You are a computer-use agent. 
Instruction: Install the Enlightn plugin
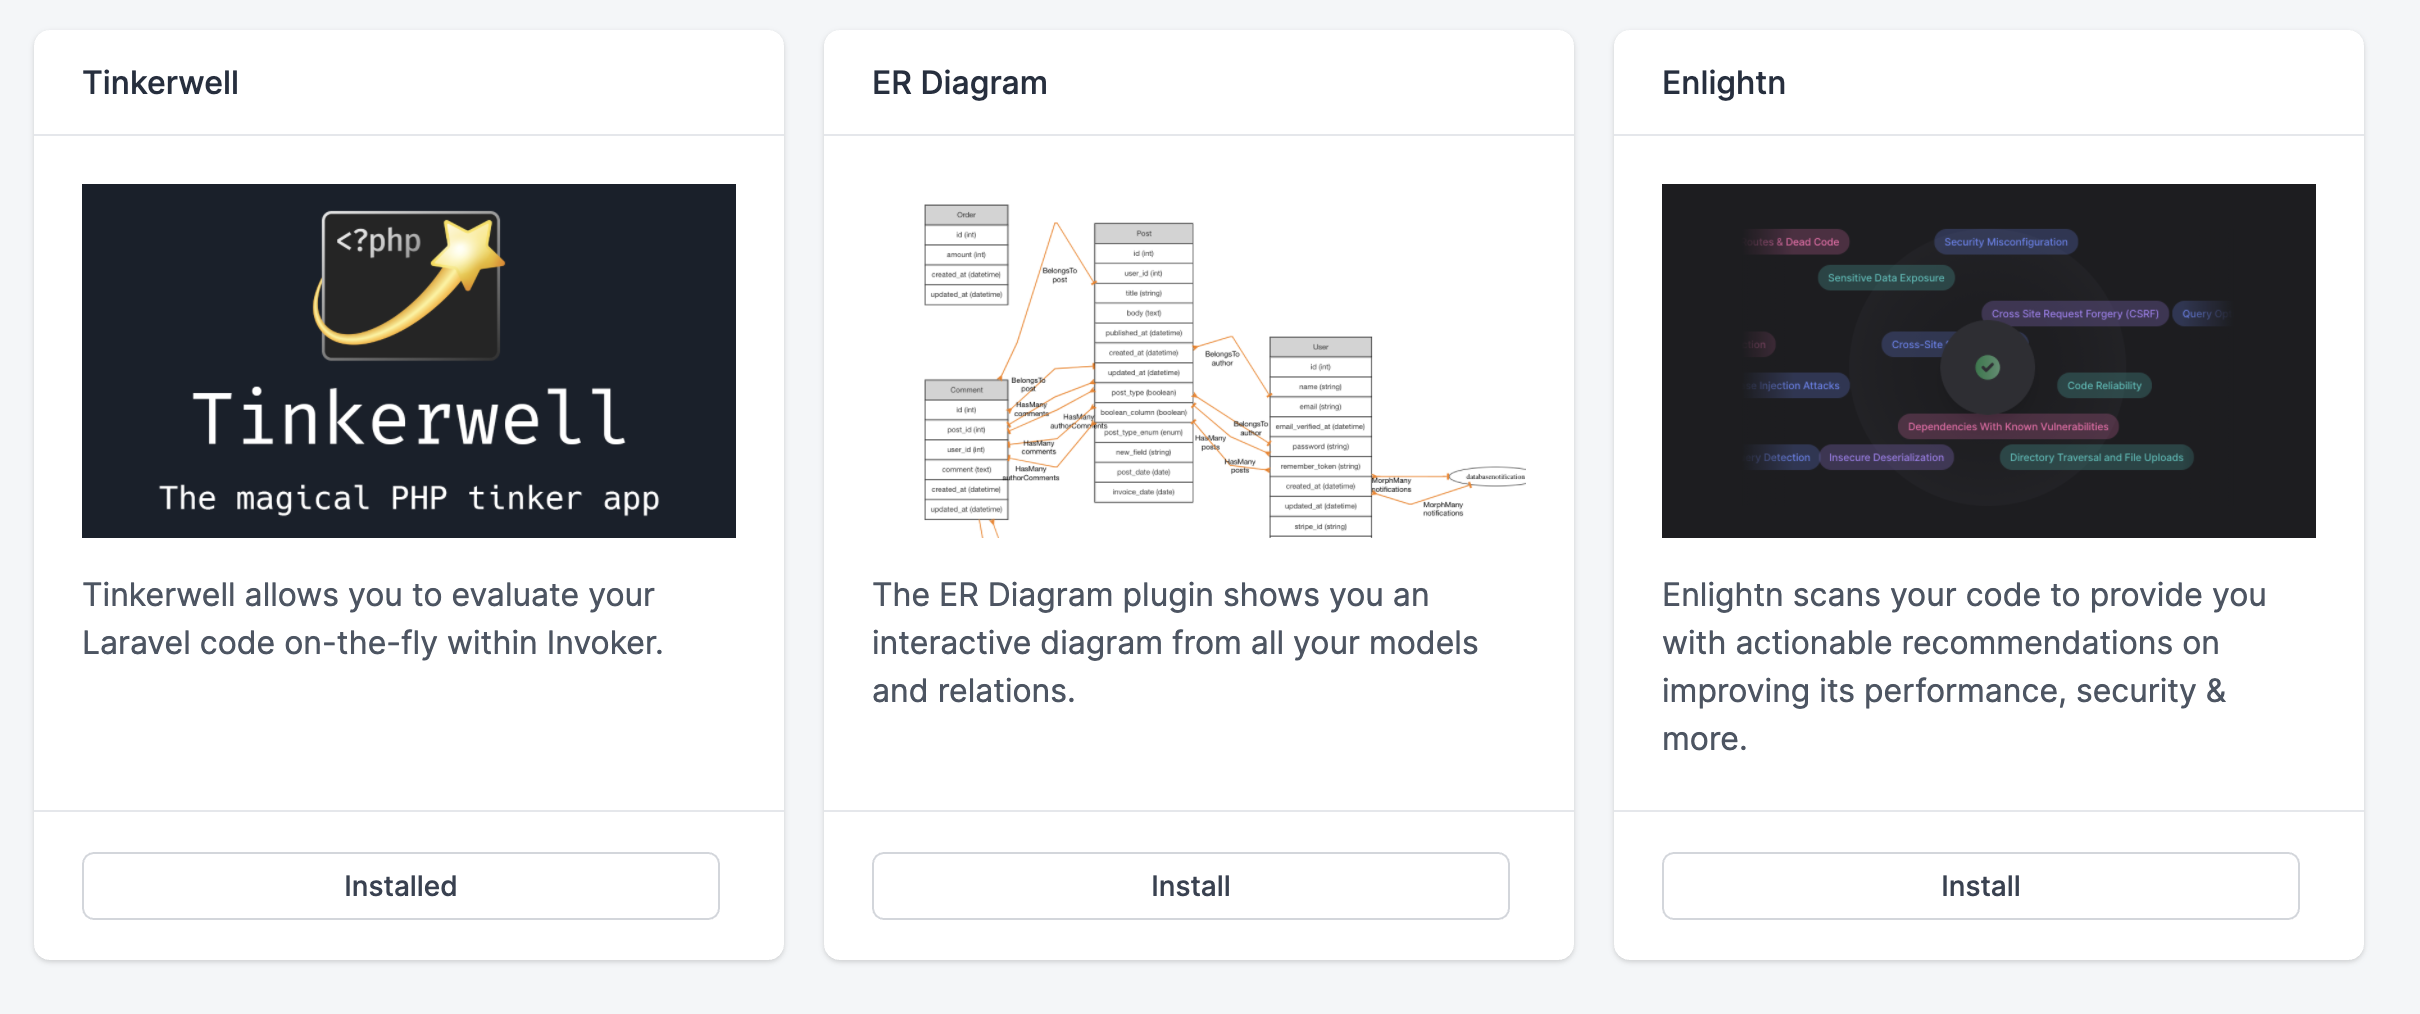[1980, 885]
